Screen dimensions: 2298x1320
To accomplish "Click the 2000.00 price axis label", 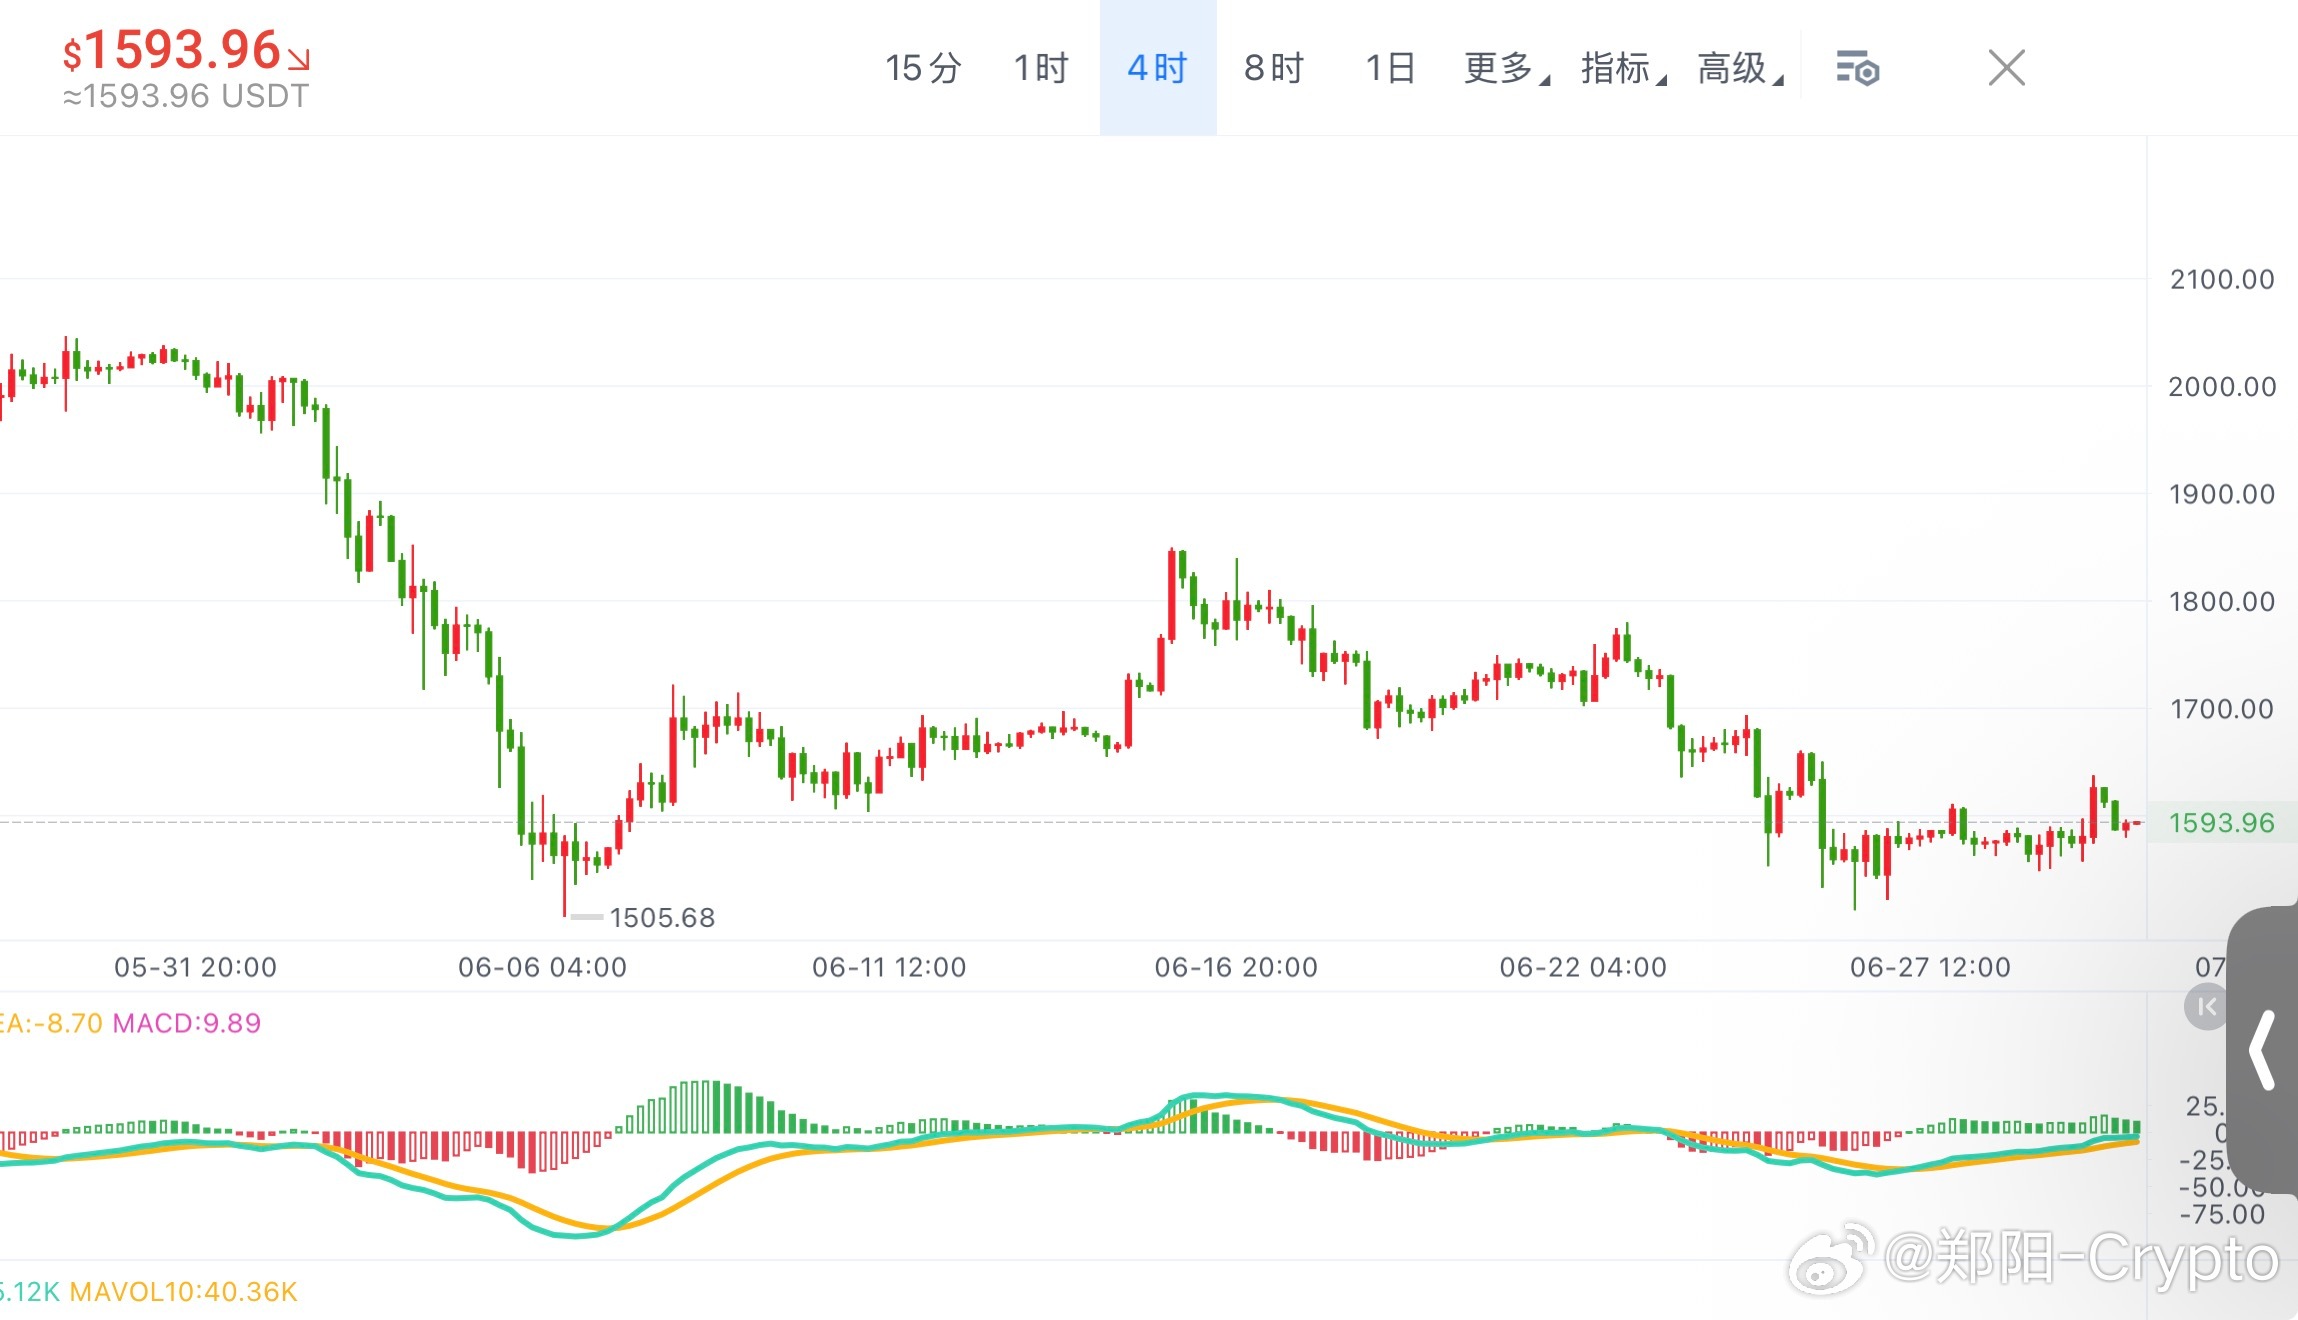I will (2222, 386).
